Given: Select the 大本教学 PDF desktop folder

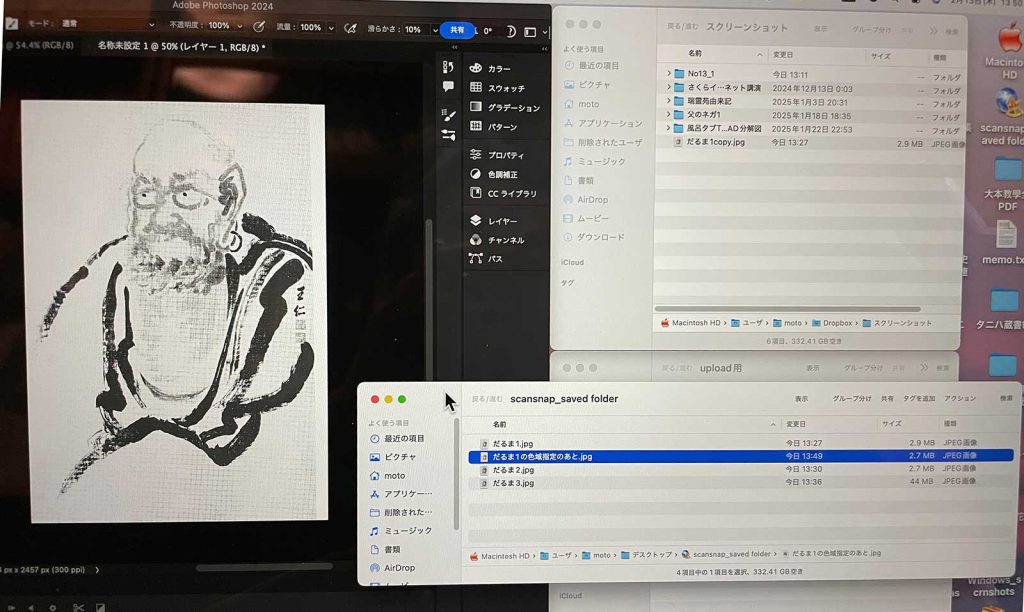Looking at the screenshot, I should pos(1008,170).
